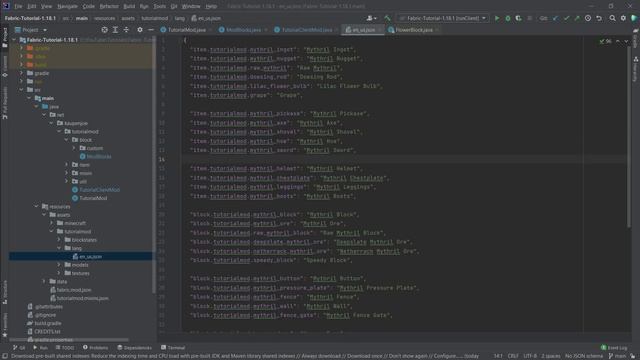640x360 pixels.
Task: Open the Navigate menu
Action: 67,7
